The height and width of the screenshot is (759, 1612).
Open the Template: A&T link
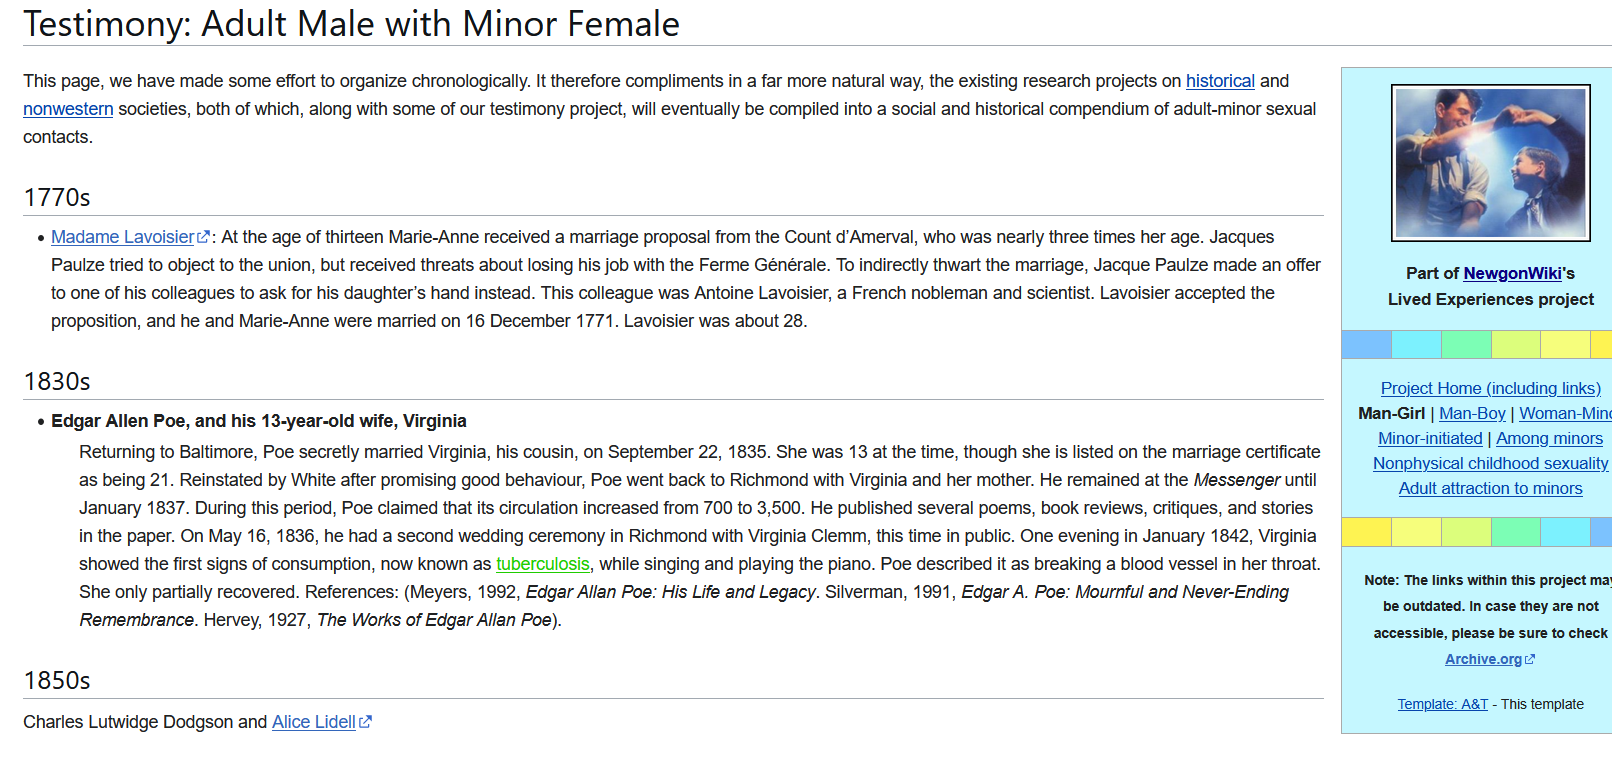(x=1442, y=704)
